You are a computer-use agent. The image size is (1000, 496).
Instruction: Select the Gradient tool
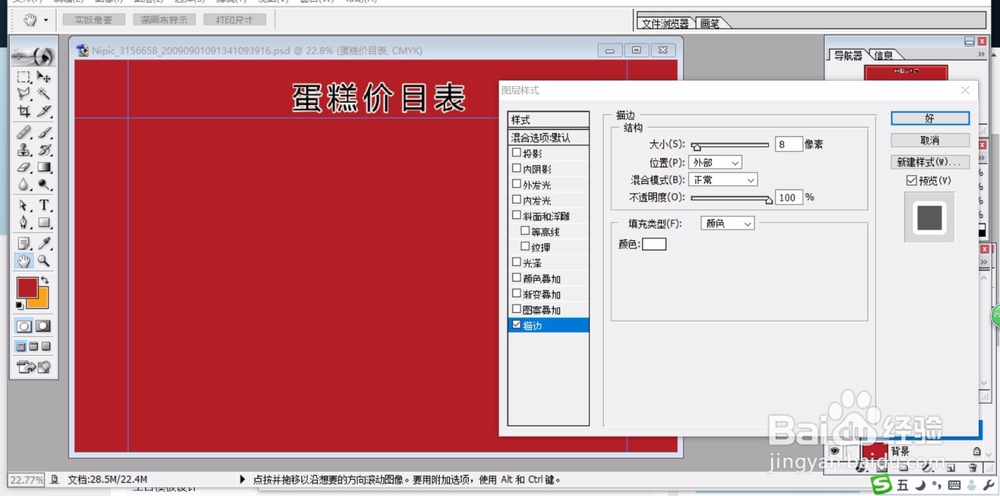(x=43, y=167)
